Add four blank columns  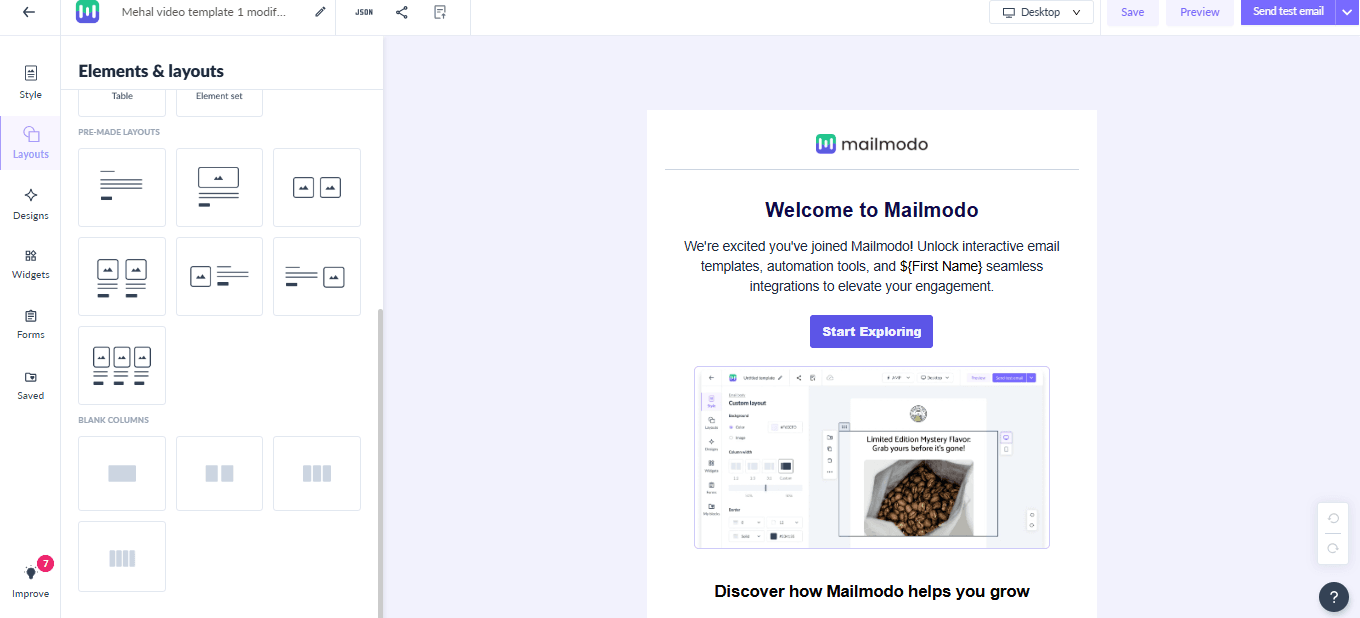(122, 556)
